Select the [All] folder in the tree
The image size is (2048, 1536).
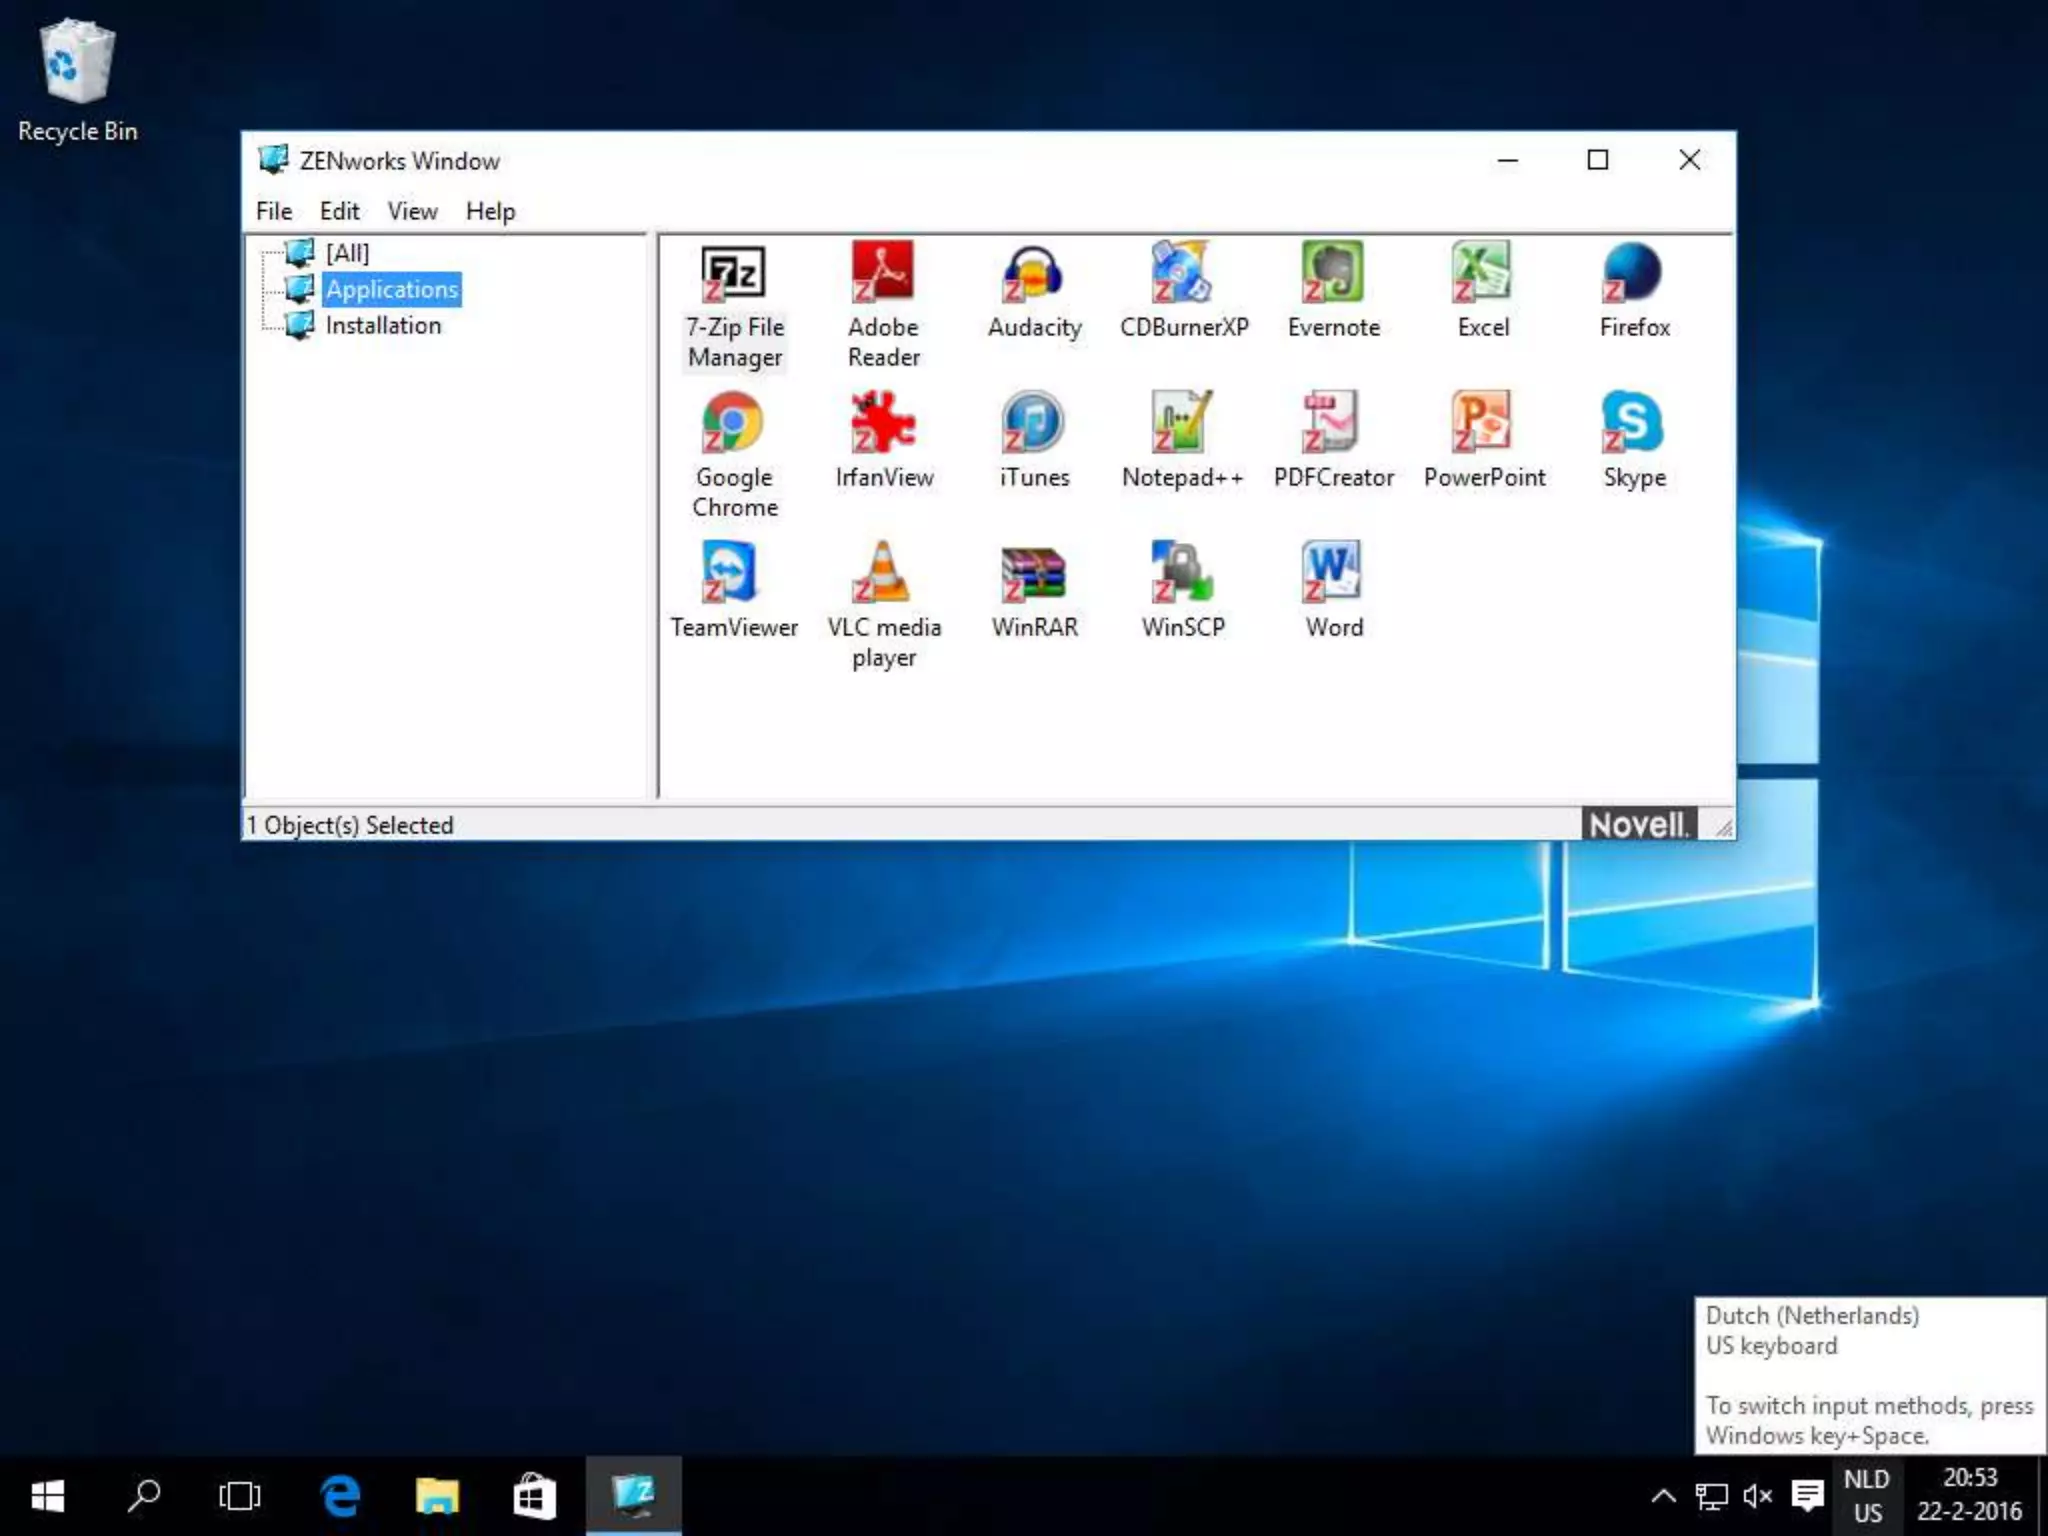click(347, 253)
